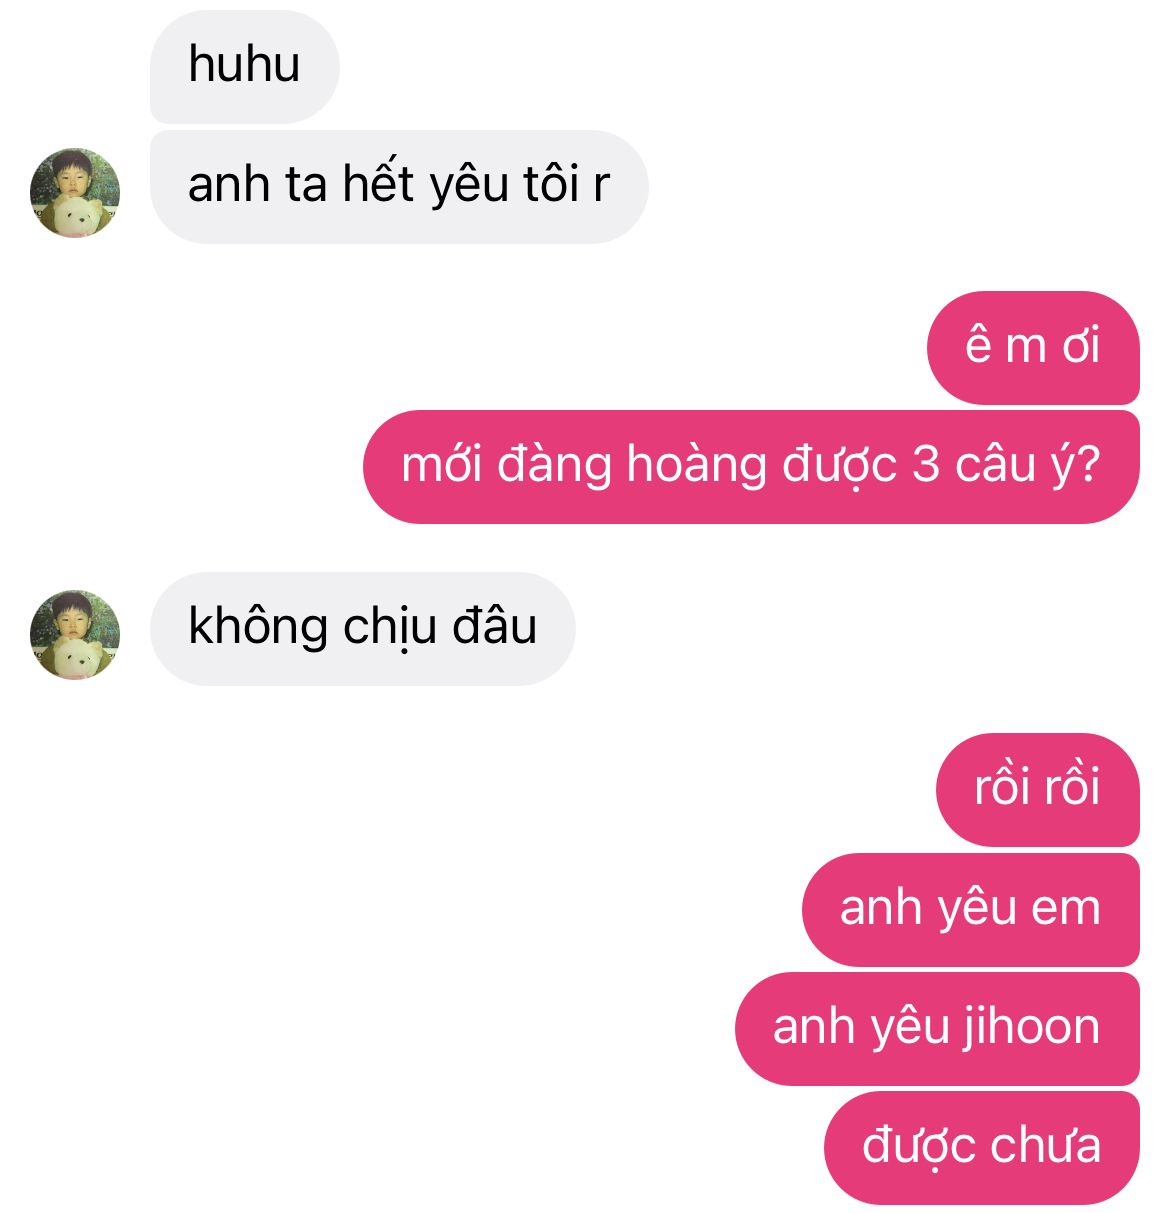Viewport: 1170px width, 1213px height.
Task: Tap the 'mới đàng hoàng được 3 câu ý?' message
Action: point(751,467)
